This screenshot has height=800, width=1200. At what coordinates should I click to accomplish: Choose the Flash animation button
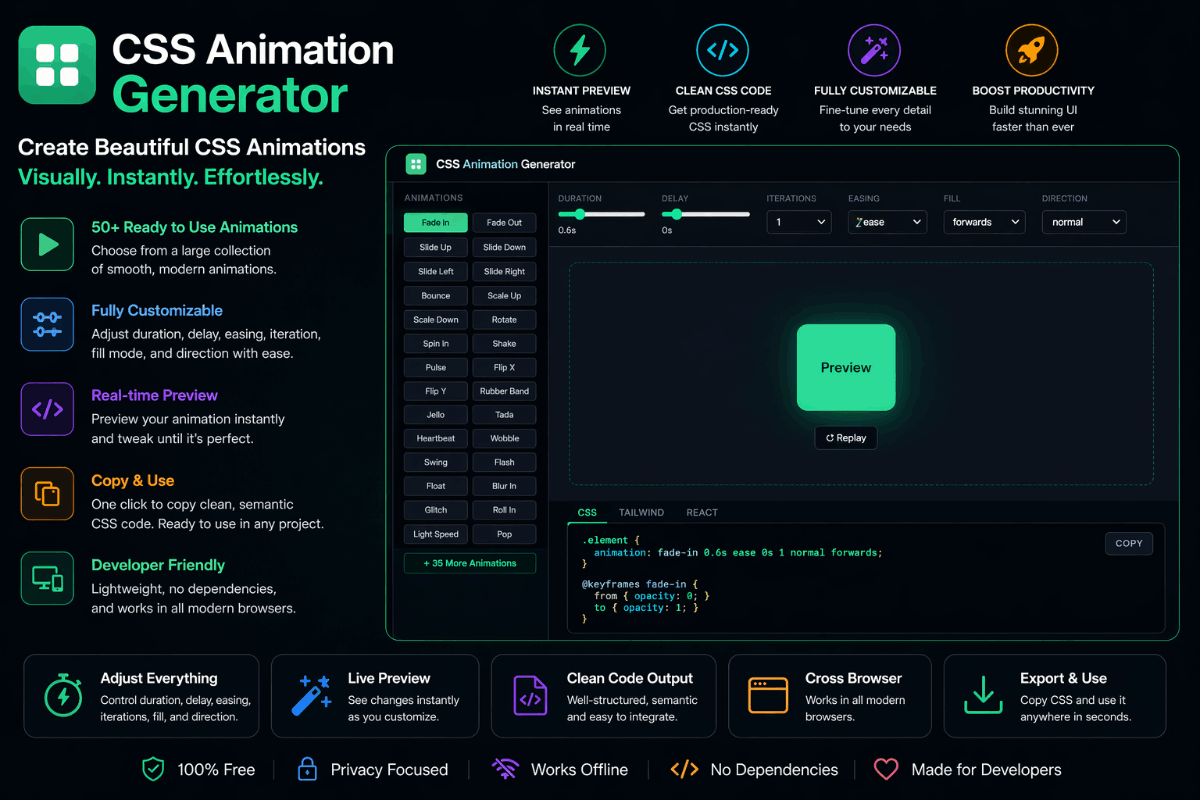pyautogui.click(x=504, y=462)
